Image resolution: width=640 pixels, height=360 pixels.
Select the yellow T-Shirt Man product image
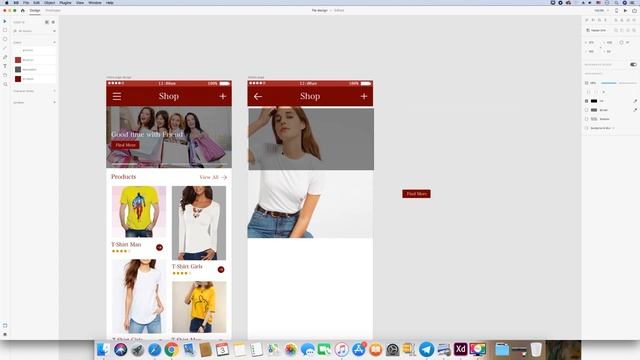139,211
